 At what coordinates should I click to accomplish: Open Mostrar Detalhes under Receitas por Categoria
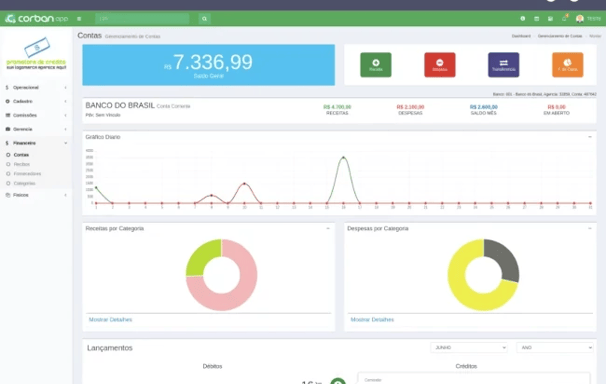pyautogui.click(x=111, y=319)
